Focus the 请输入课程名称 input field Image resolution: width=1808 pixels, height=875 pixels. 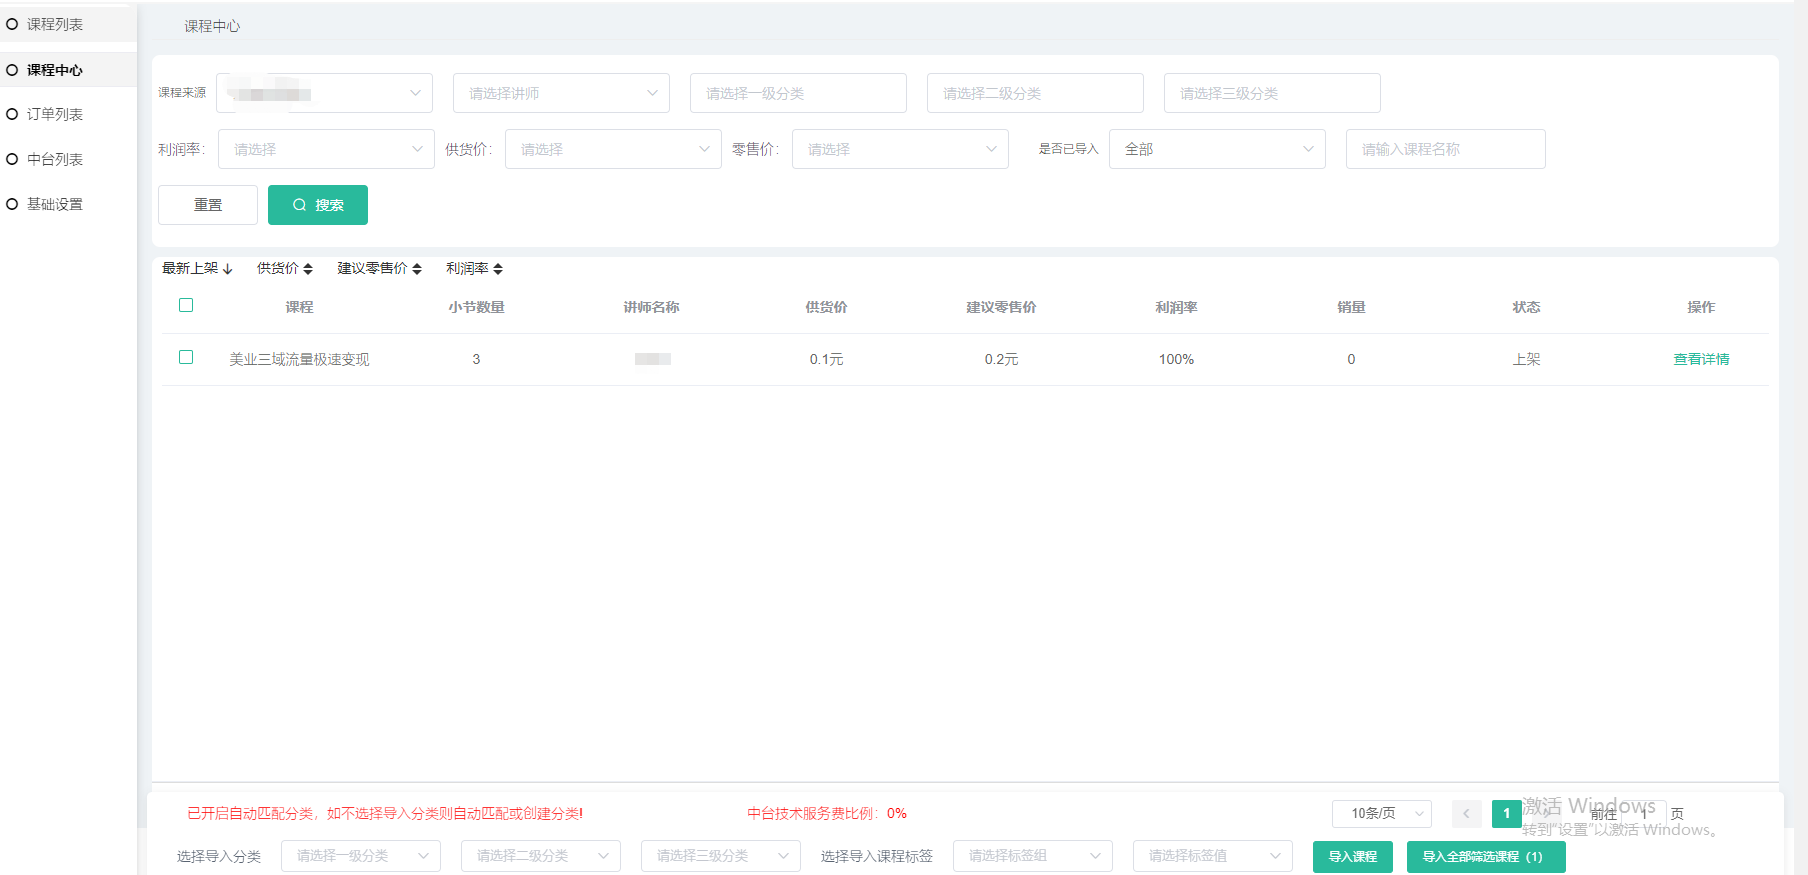pos(1445,149)
